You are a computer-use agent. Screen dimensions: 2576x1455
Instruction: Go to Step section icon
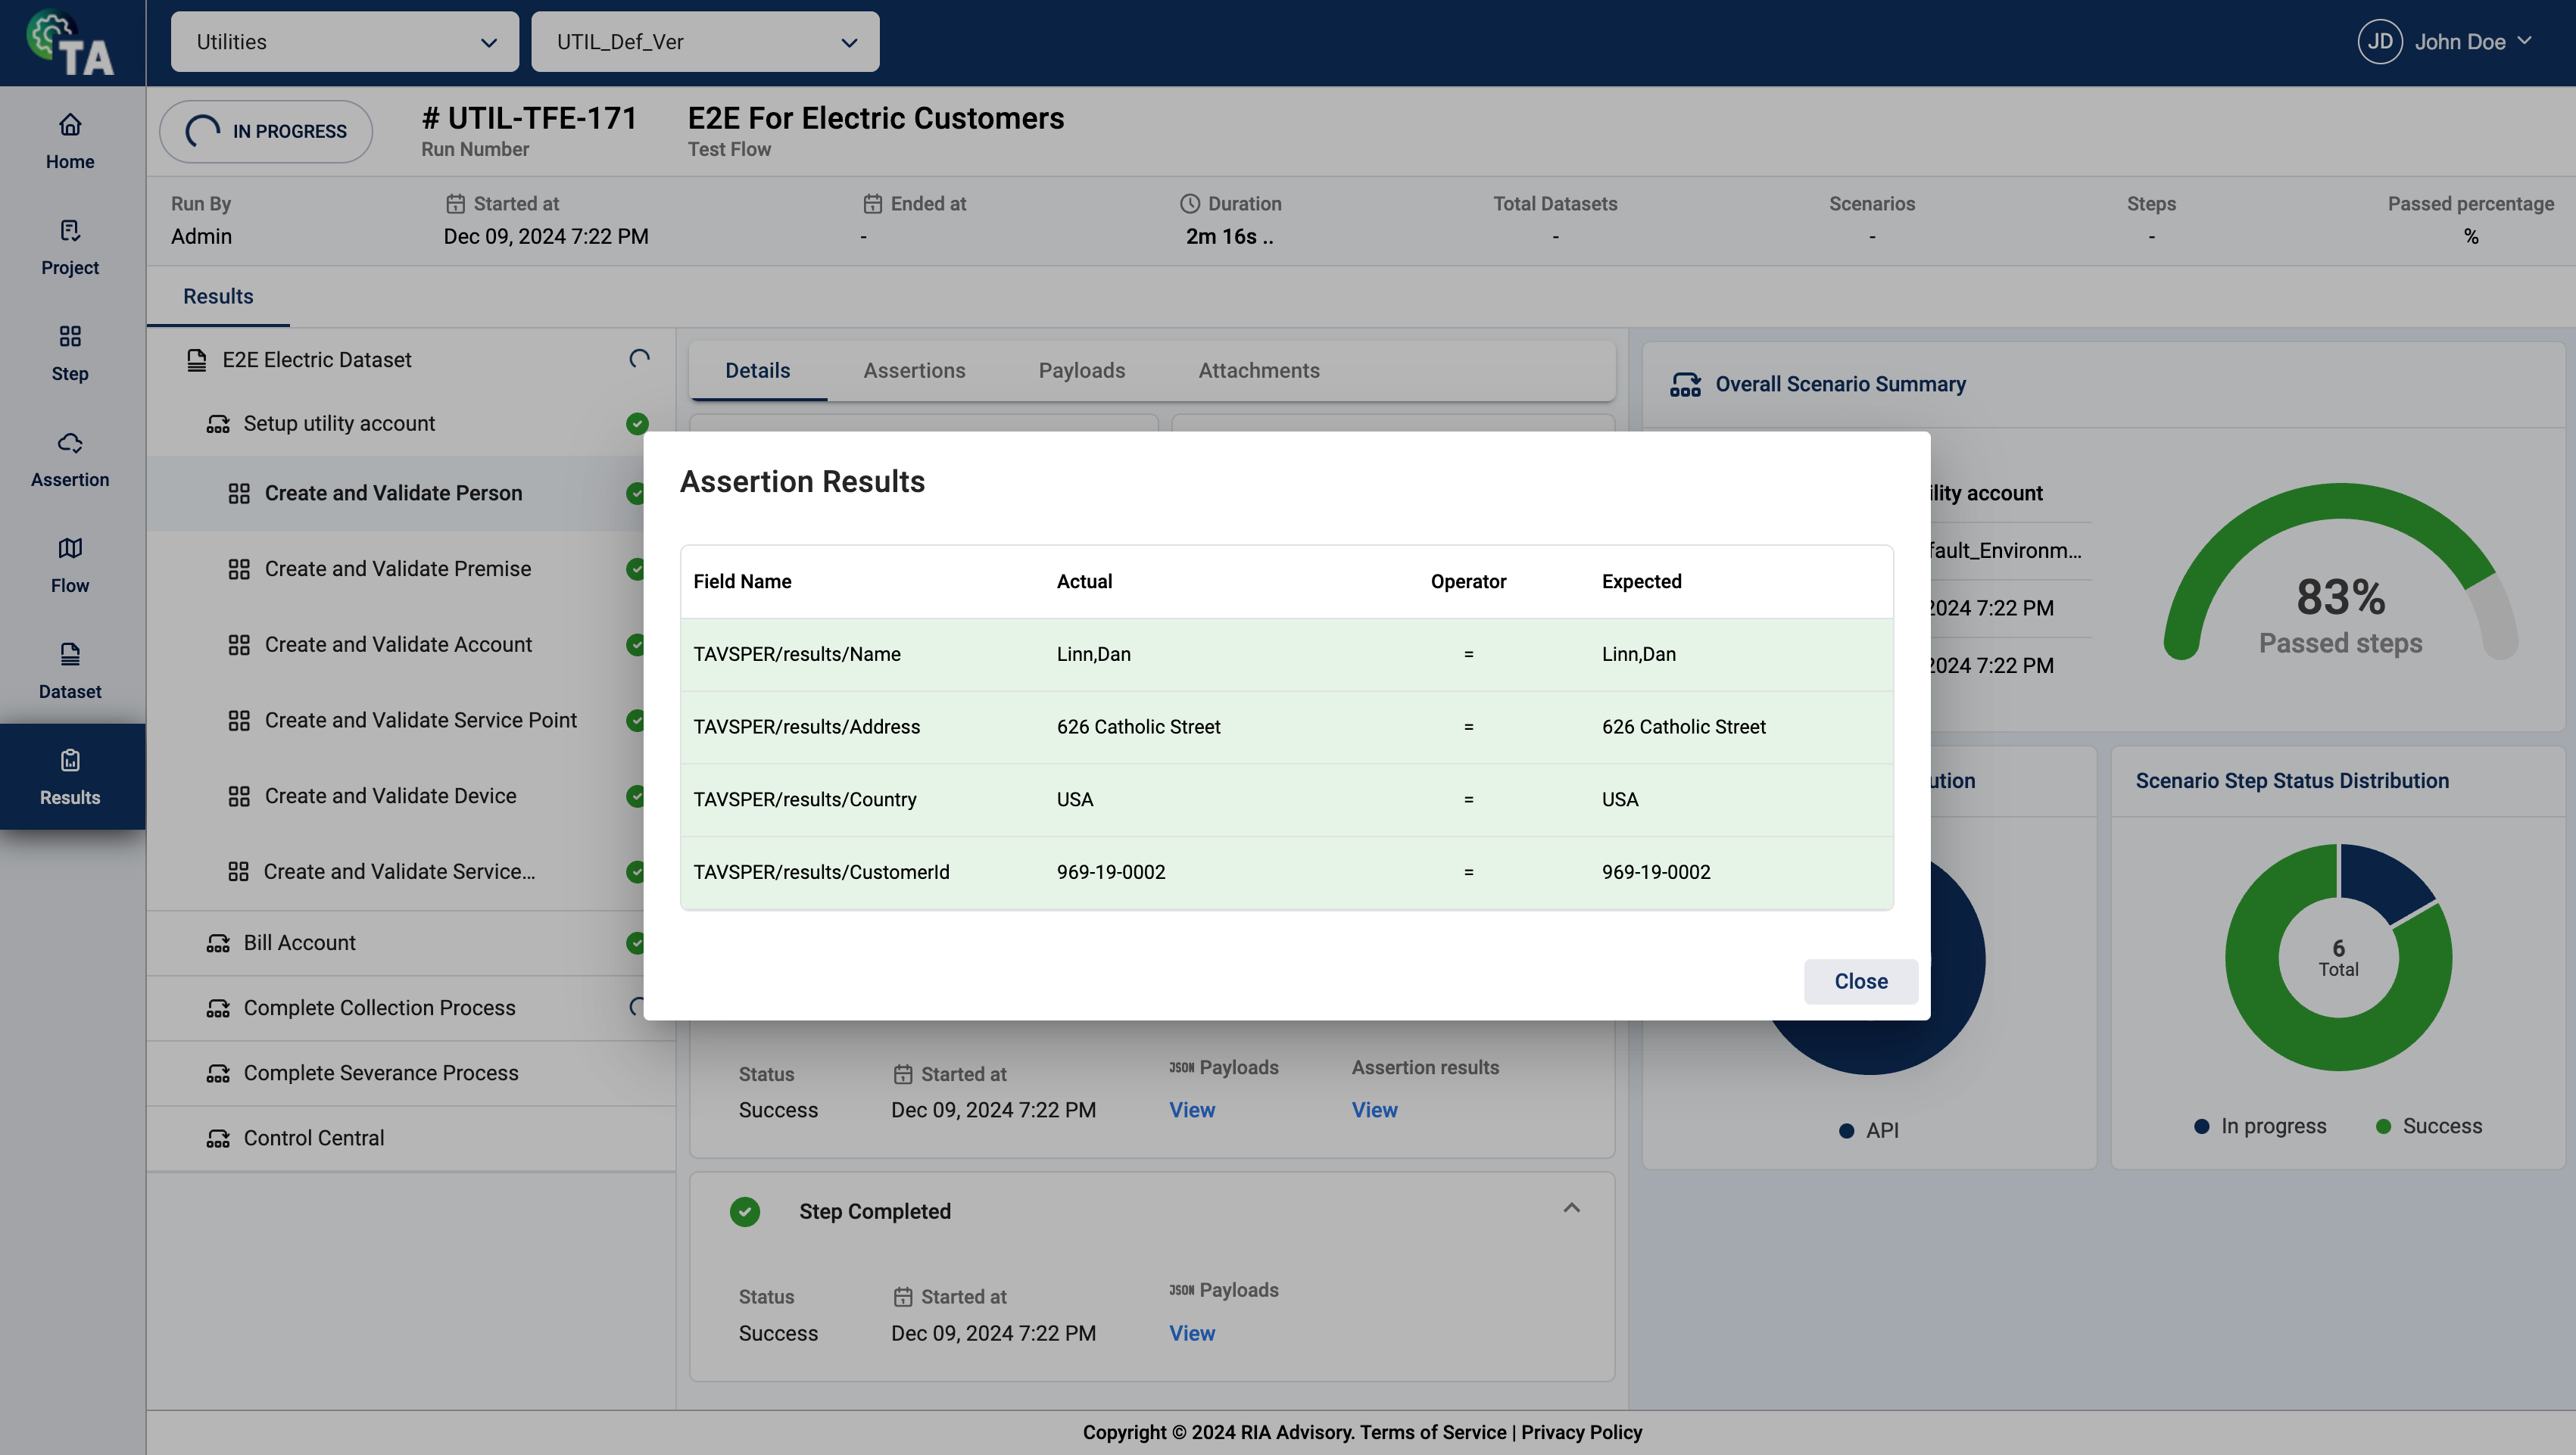70,337
